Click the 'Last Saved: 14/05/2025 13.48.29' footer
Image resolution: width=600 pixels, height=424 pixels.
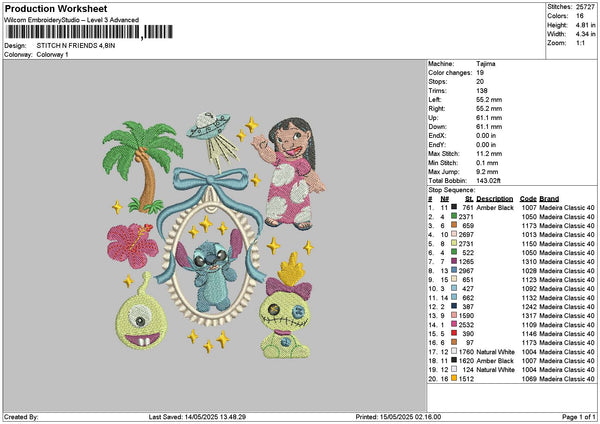pyautogui.click(x=197, y=417)
